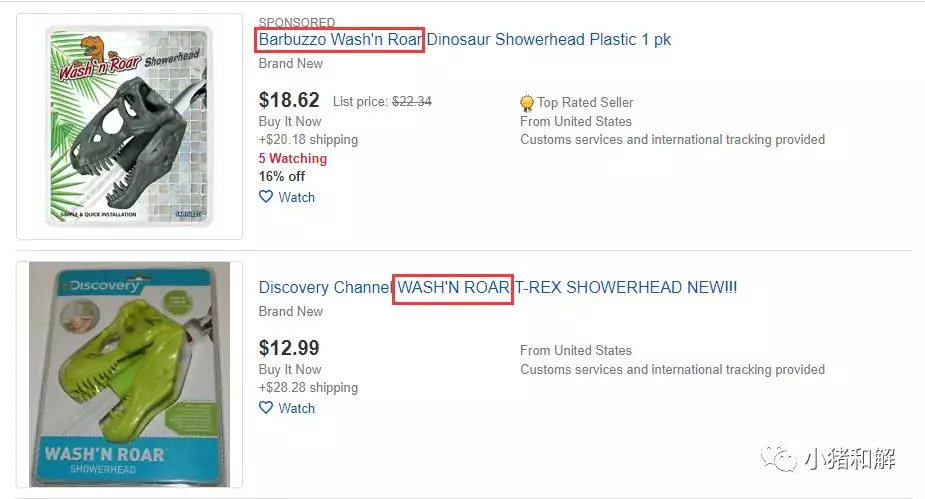Image resolution: width=925 pixels, height=499 pixels.
Task: Click the Top Rated Seller ribbon icon
Action: click(x=527, y=103)
